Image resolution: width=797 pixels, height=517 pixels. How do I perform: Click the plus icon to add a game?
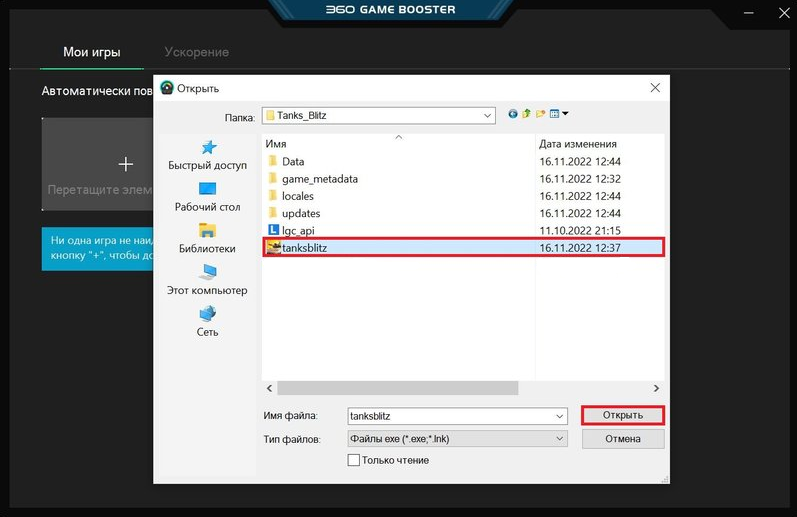point(126,164)
